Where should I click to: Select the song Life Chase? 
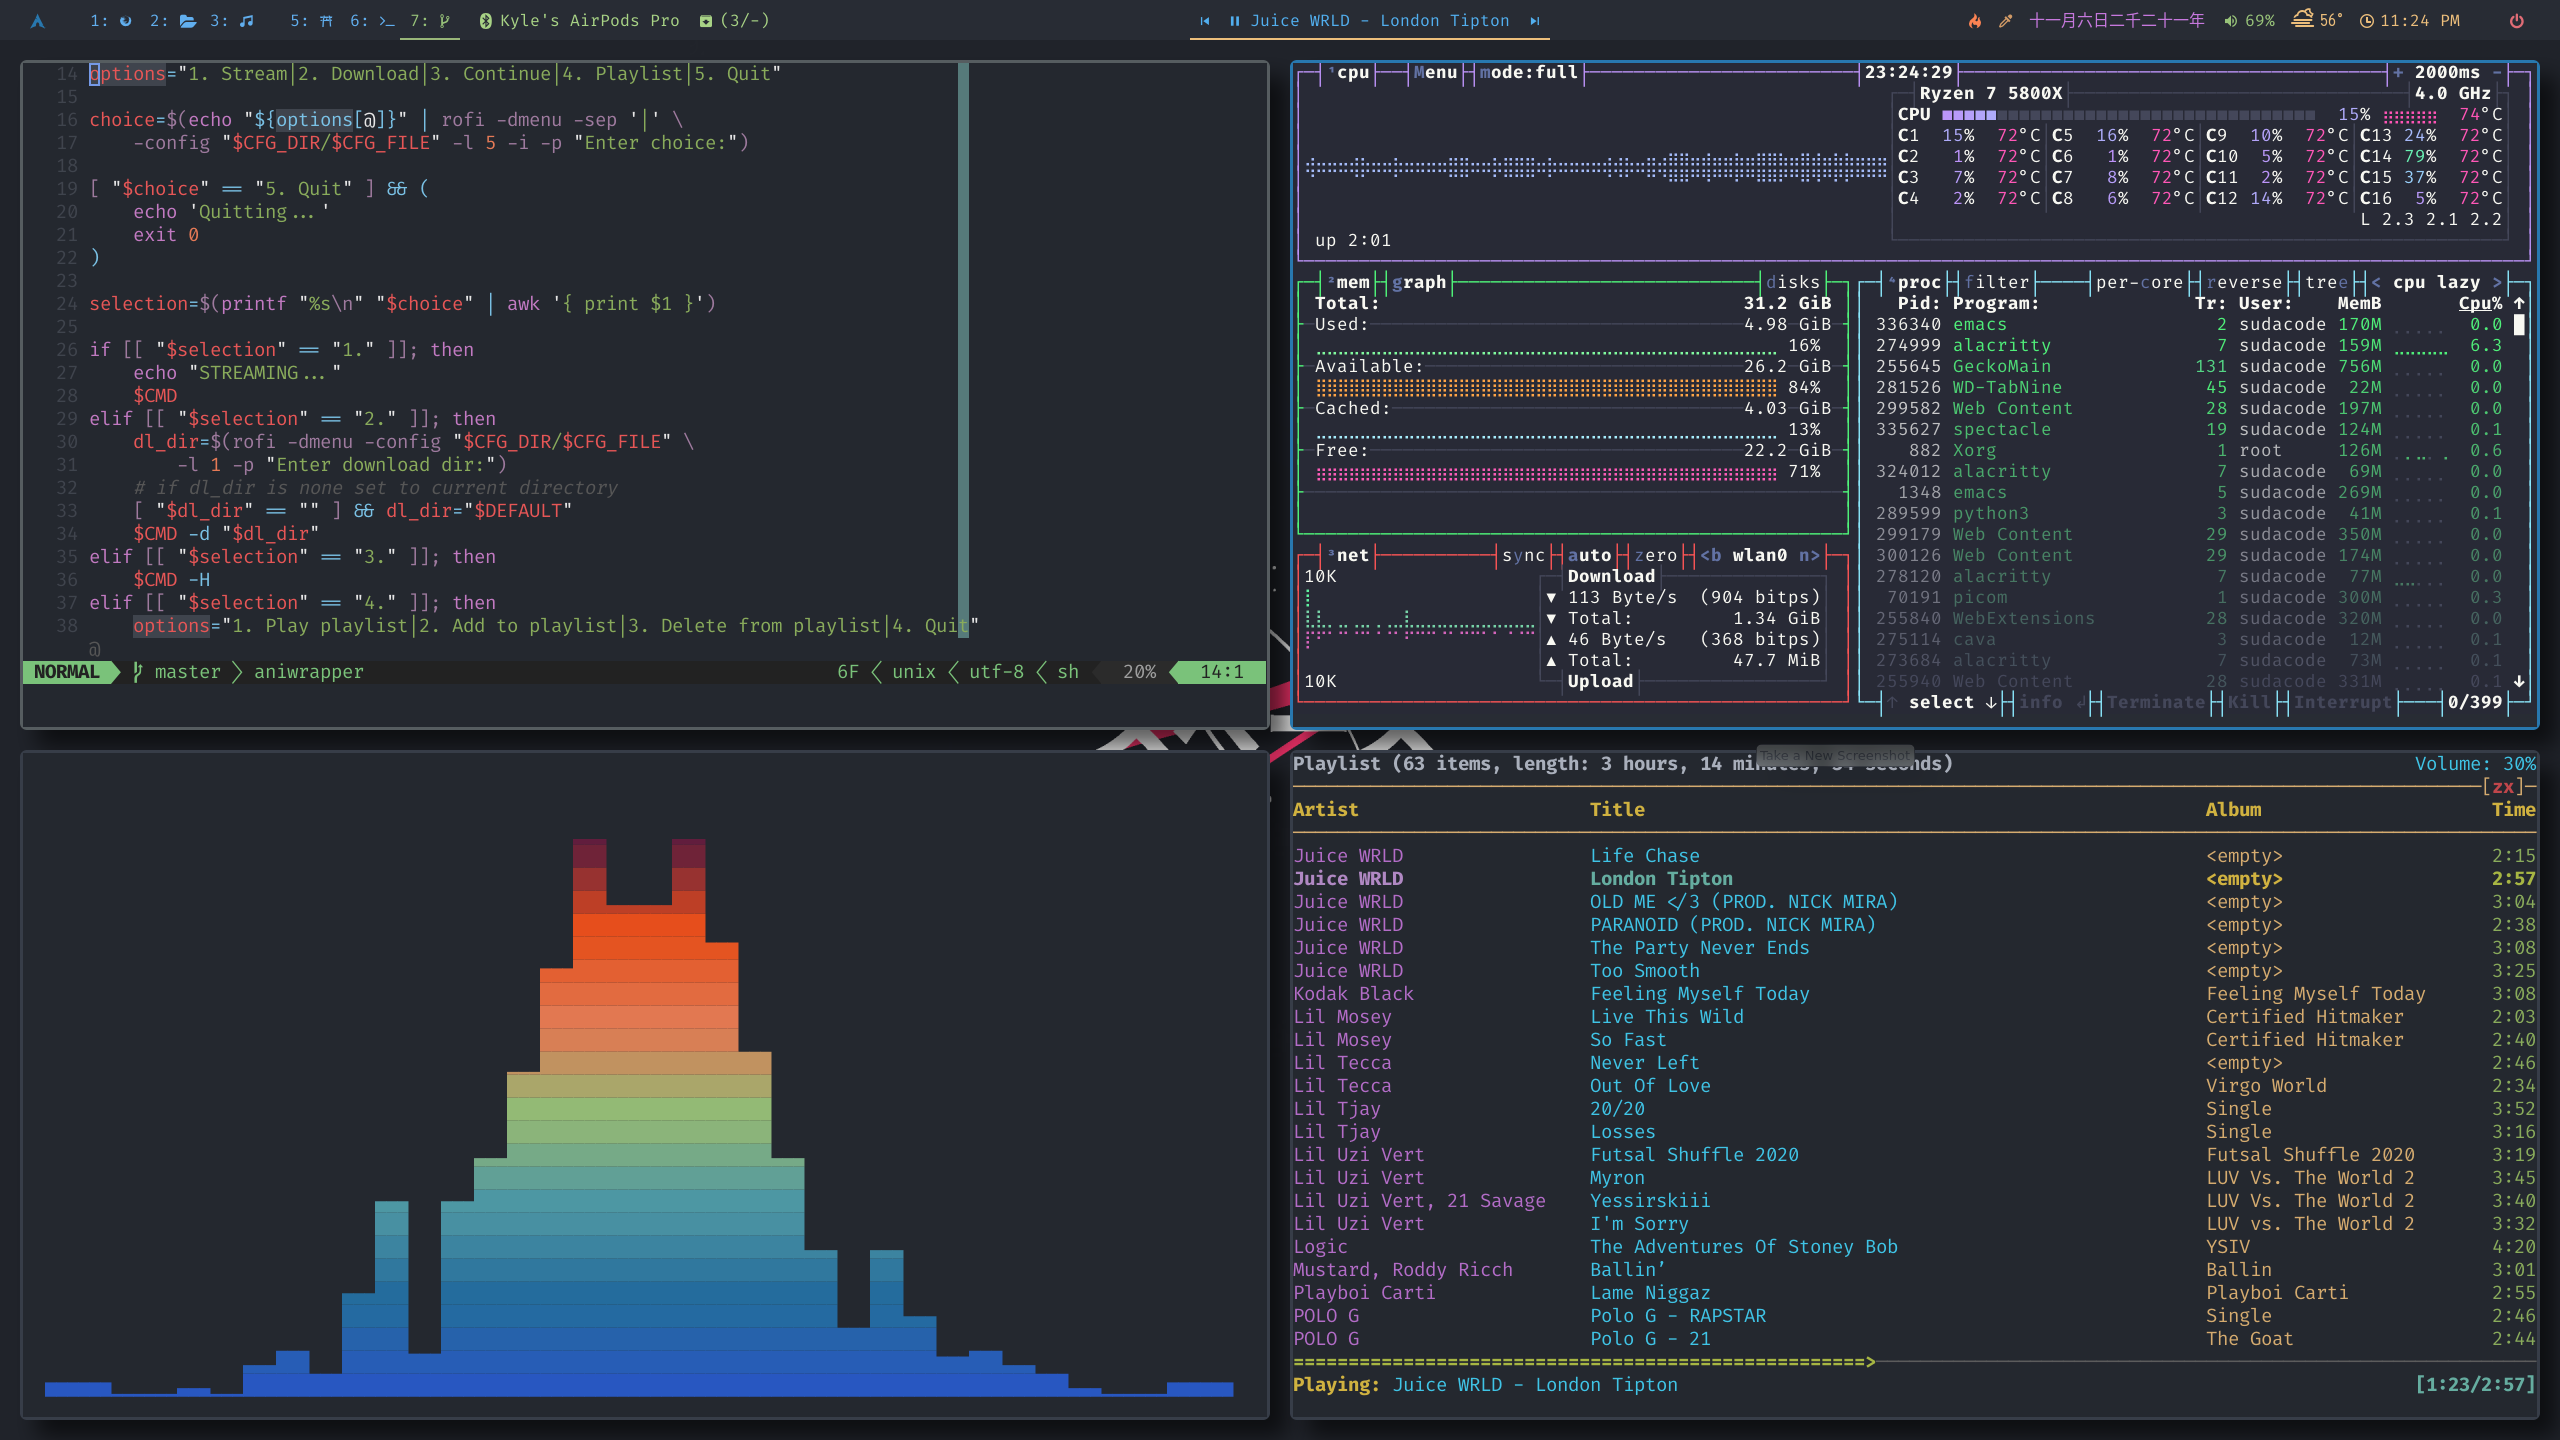pos(1914,855)
